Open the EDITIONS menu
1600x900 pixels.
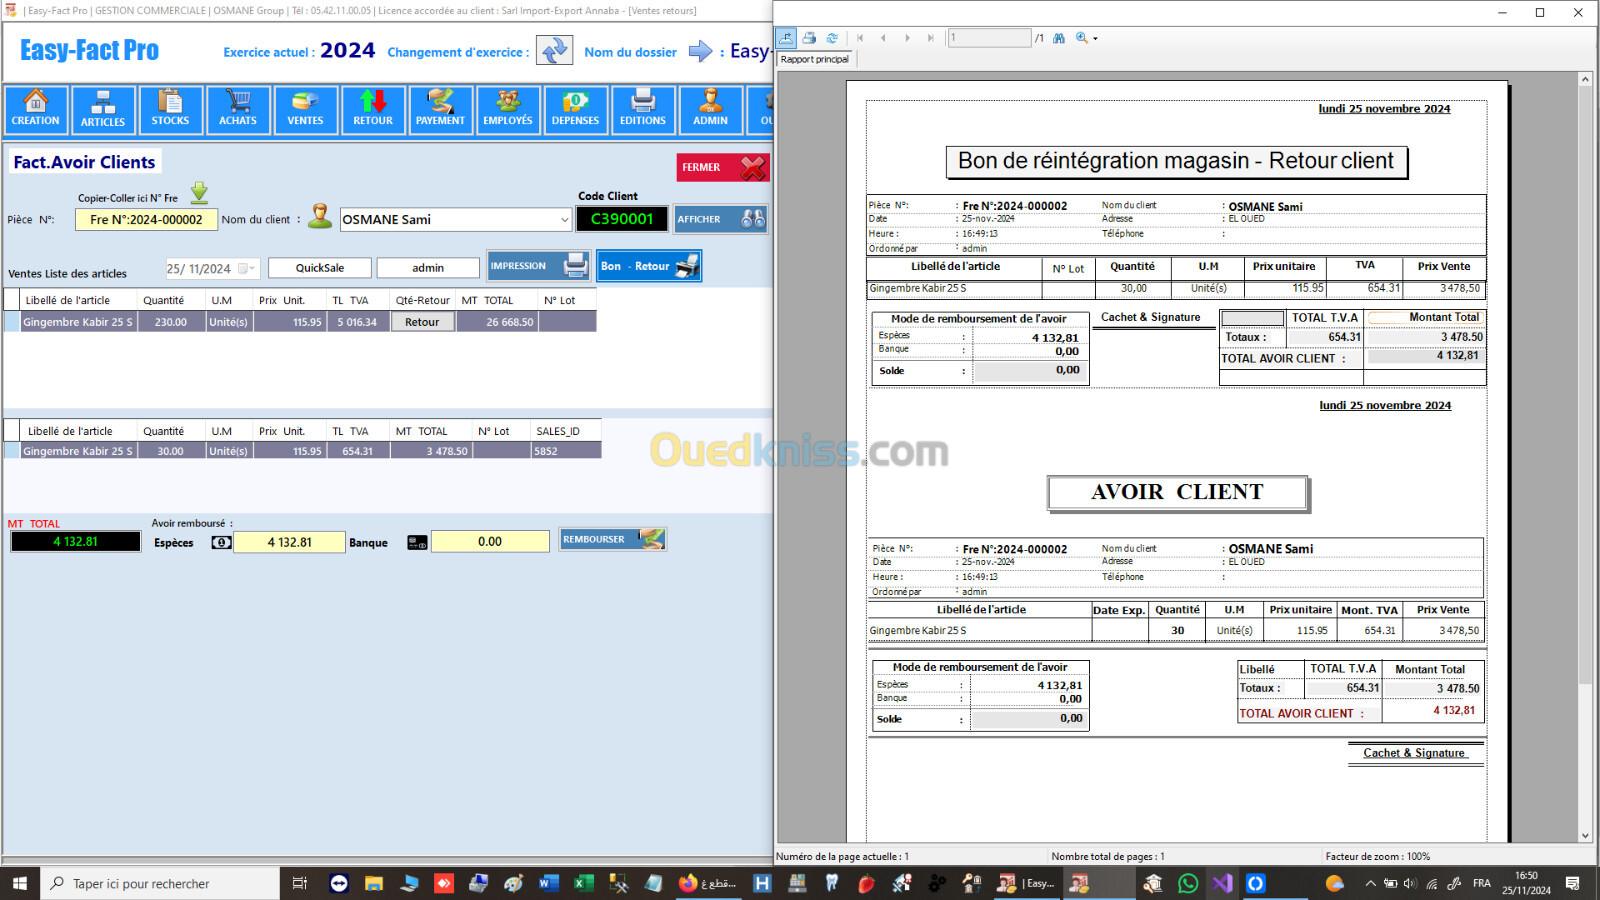coord(643,109)
